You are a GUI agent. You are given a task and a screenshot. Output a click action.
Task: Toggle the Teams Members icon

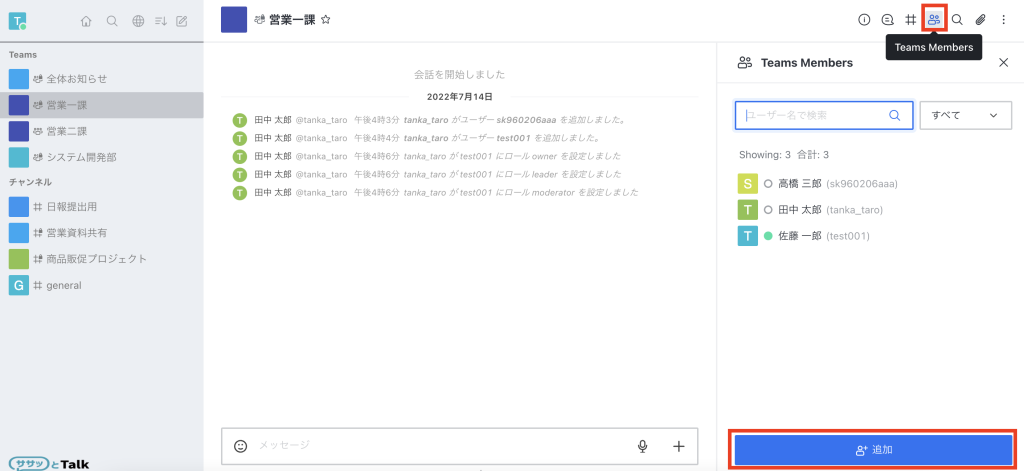934,20
